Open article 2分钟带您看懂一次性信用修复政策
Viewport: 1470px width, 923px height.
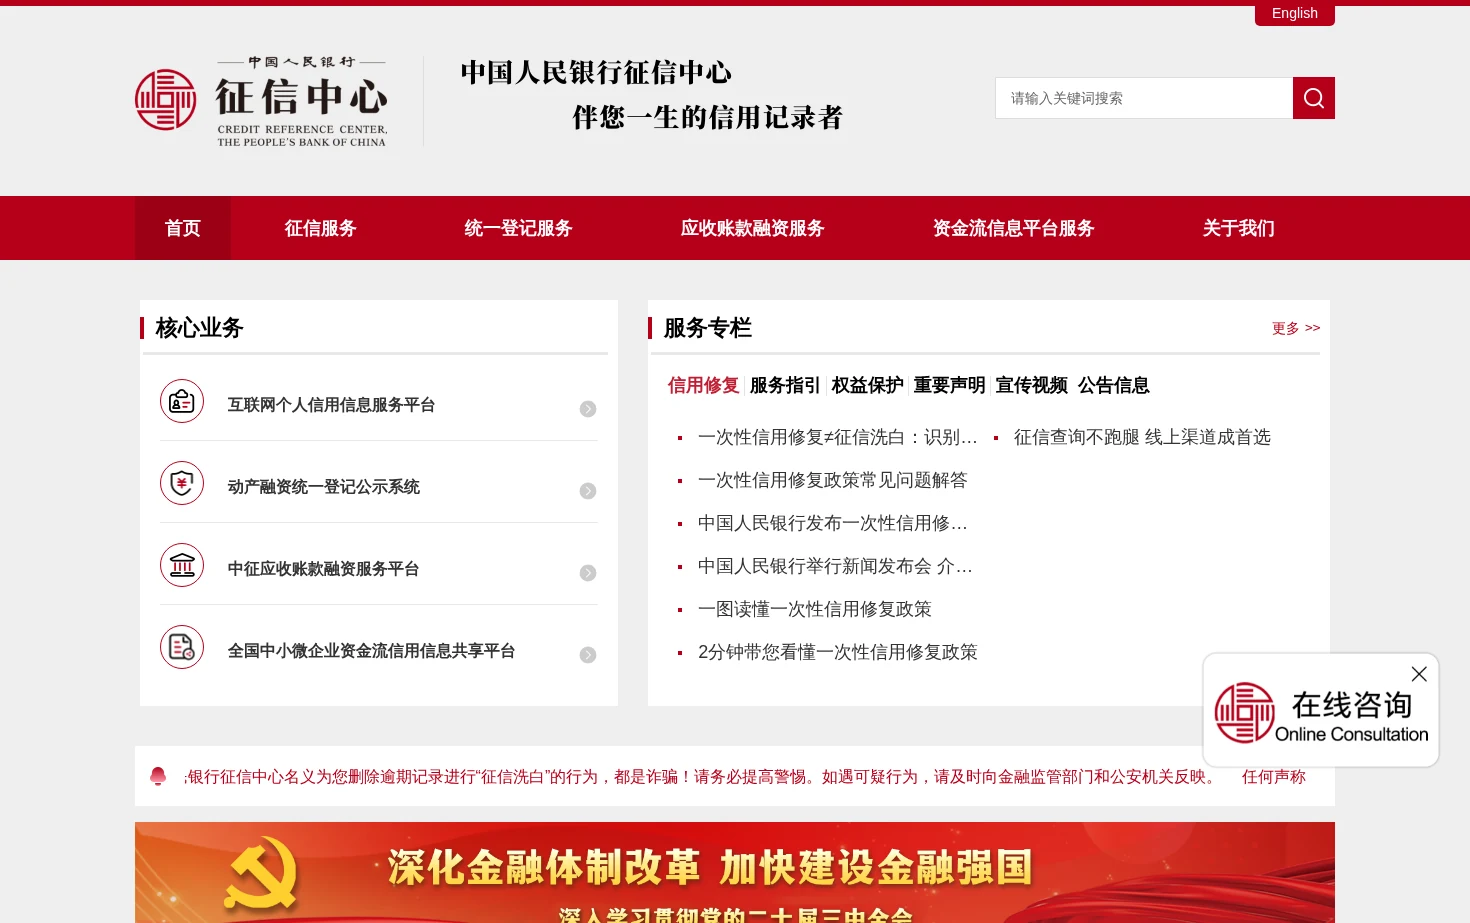(x=838, y=652)
